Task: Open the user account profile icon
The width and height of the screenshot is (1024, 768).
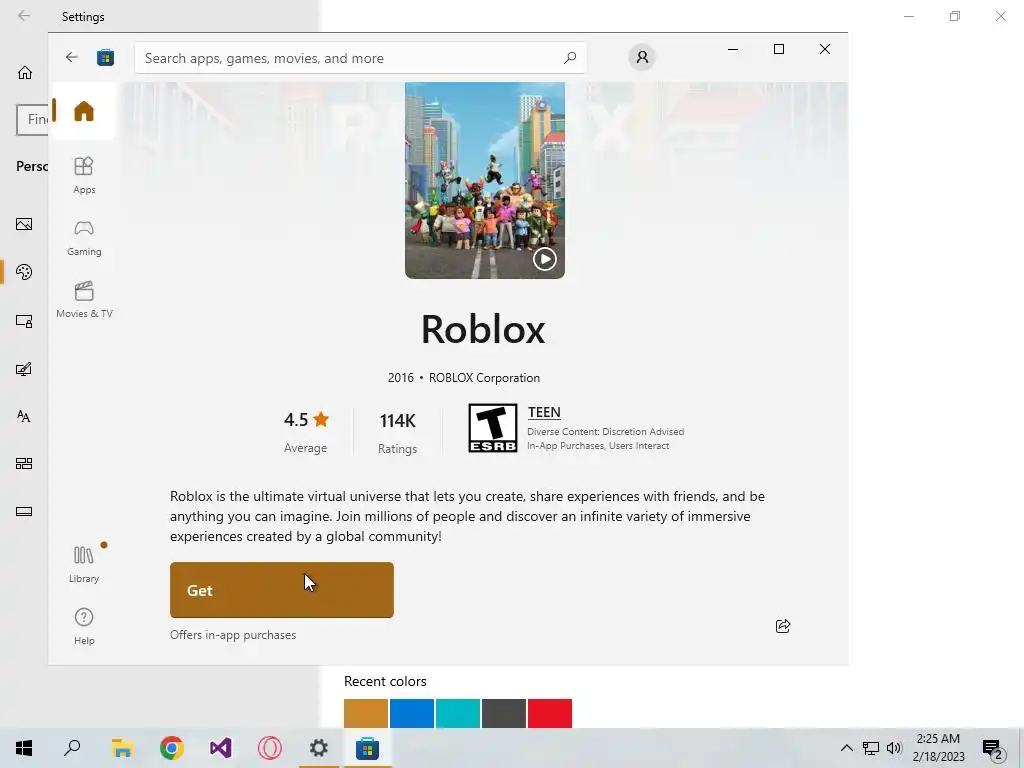Action: pos(642,57)
